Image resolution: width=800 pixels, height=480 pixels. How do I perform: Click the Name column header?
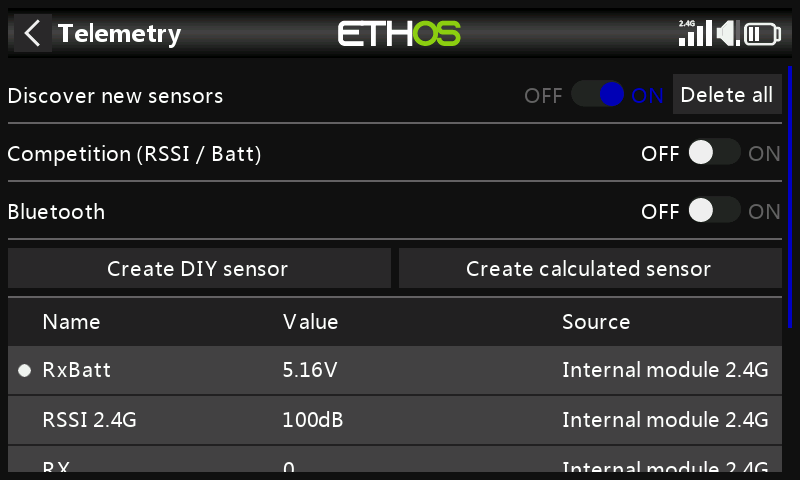coord(71,322)
